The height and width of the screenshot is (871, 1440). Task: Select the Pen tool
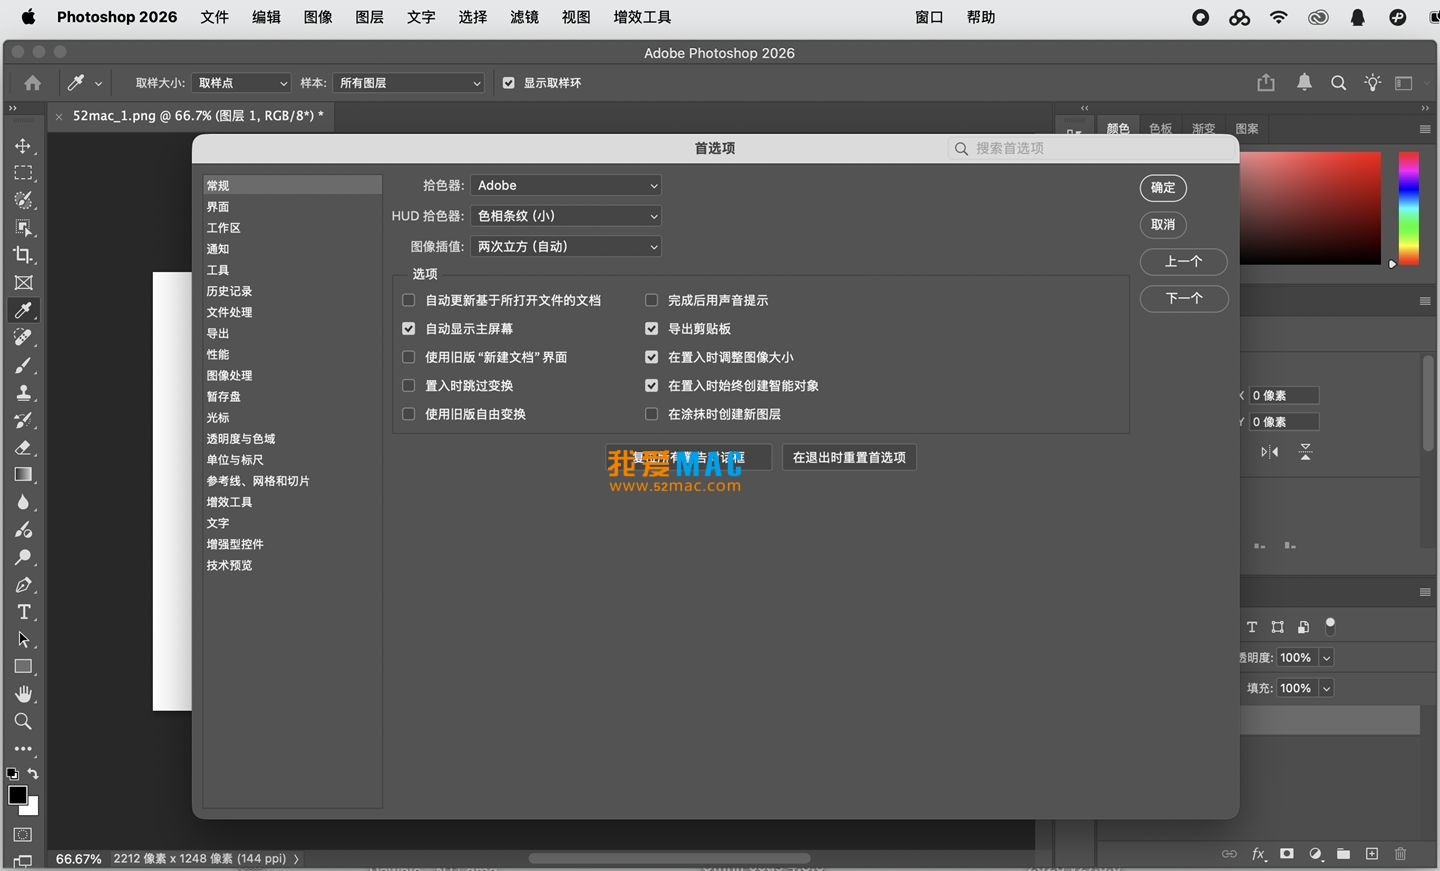[25, 585]
